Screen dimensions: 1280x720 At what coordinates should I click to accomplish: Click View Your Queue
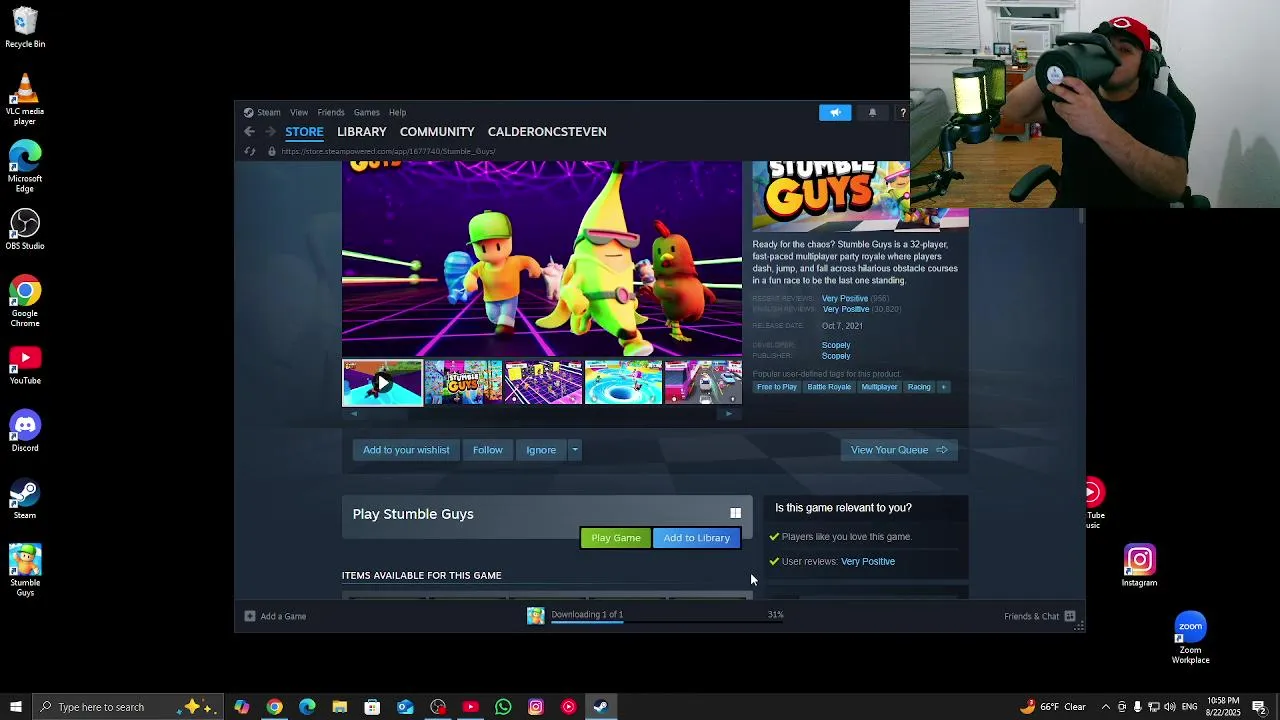(x=899, y=450)
